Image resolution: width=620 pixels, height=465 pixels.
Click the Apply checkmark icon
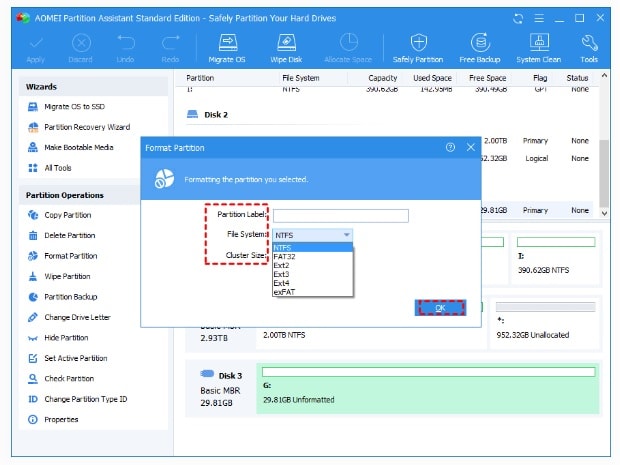(36, 42)
